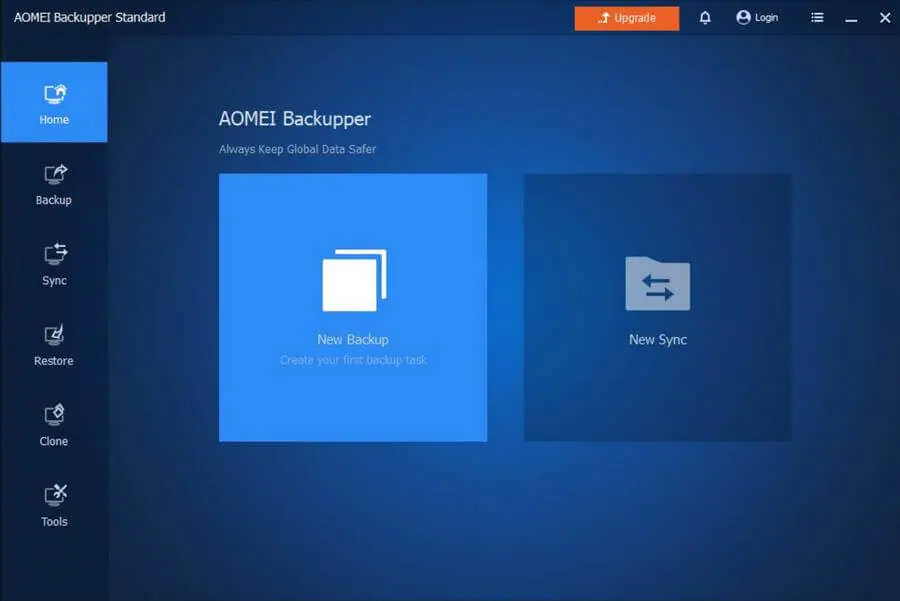The height and width of the screenshot is (601, 900).
Task: Open the Home section in sidebar
Action: coord(54,102)
